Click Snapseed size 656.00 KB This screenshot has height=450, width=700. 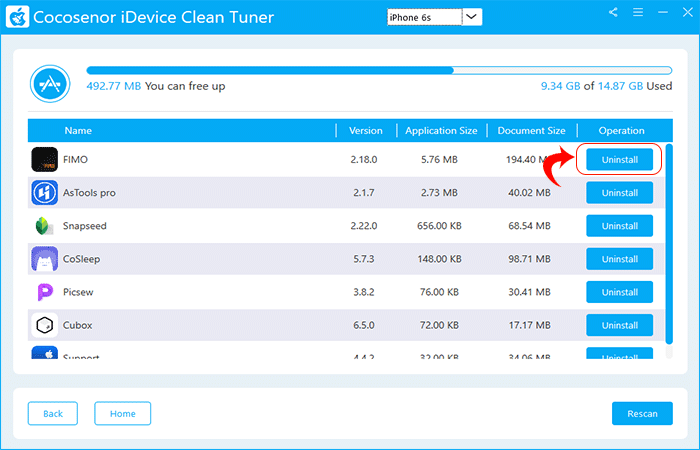tap(439, 225)
